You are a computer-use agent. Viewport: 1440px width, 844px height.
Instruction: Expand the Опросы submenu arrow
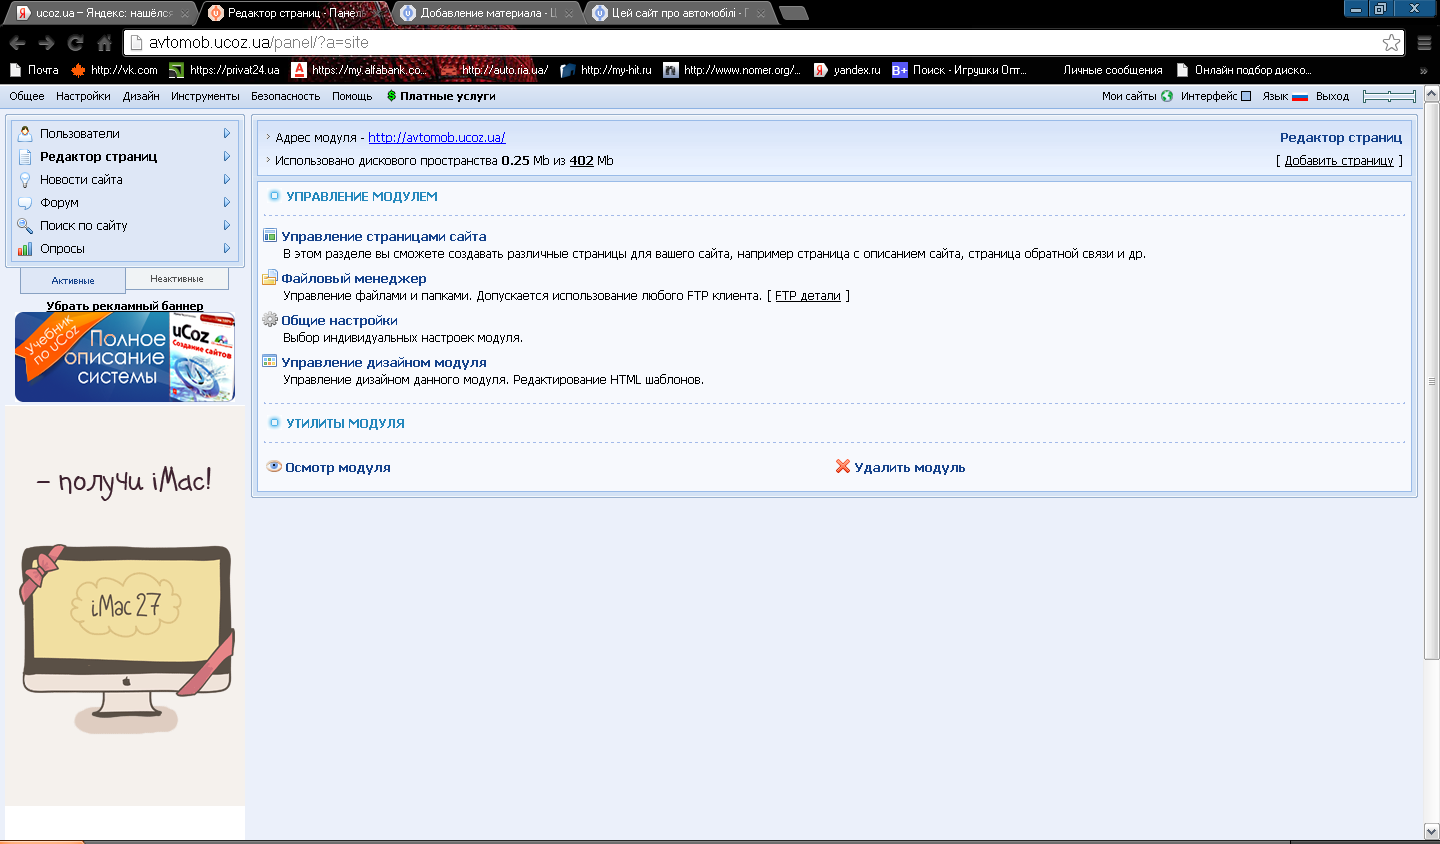[x=227, y=248]
